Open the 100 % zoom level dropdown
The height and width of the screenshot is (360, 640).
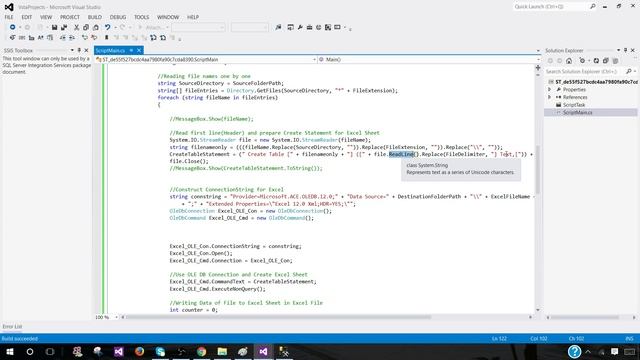pos(116,317)
